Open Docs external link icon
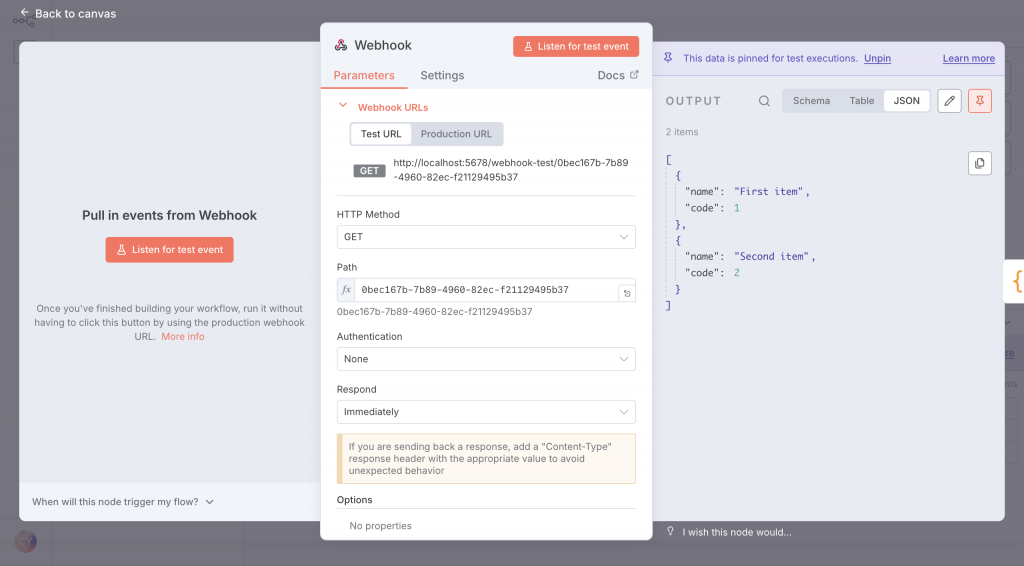1024x566 pixels. coord(634,74)
